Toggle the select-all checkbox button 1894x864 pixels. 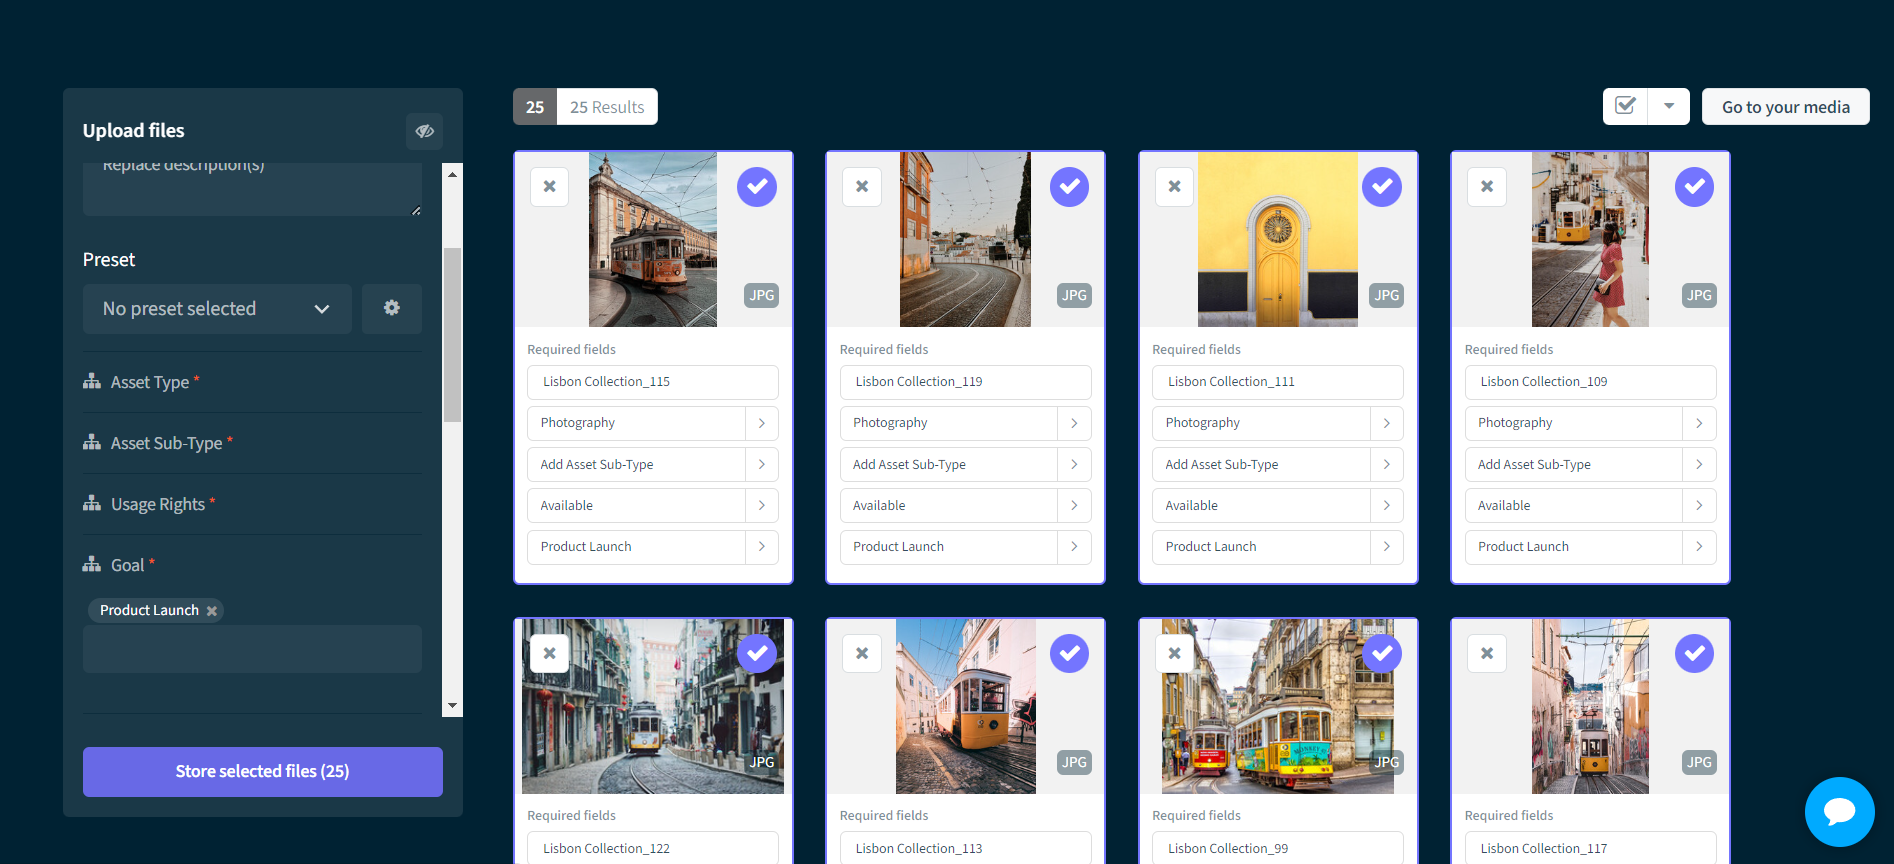(x=1625, y=106)
